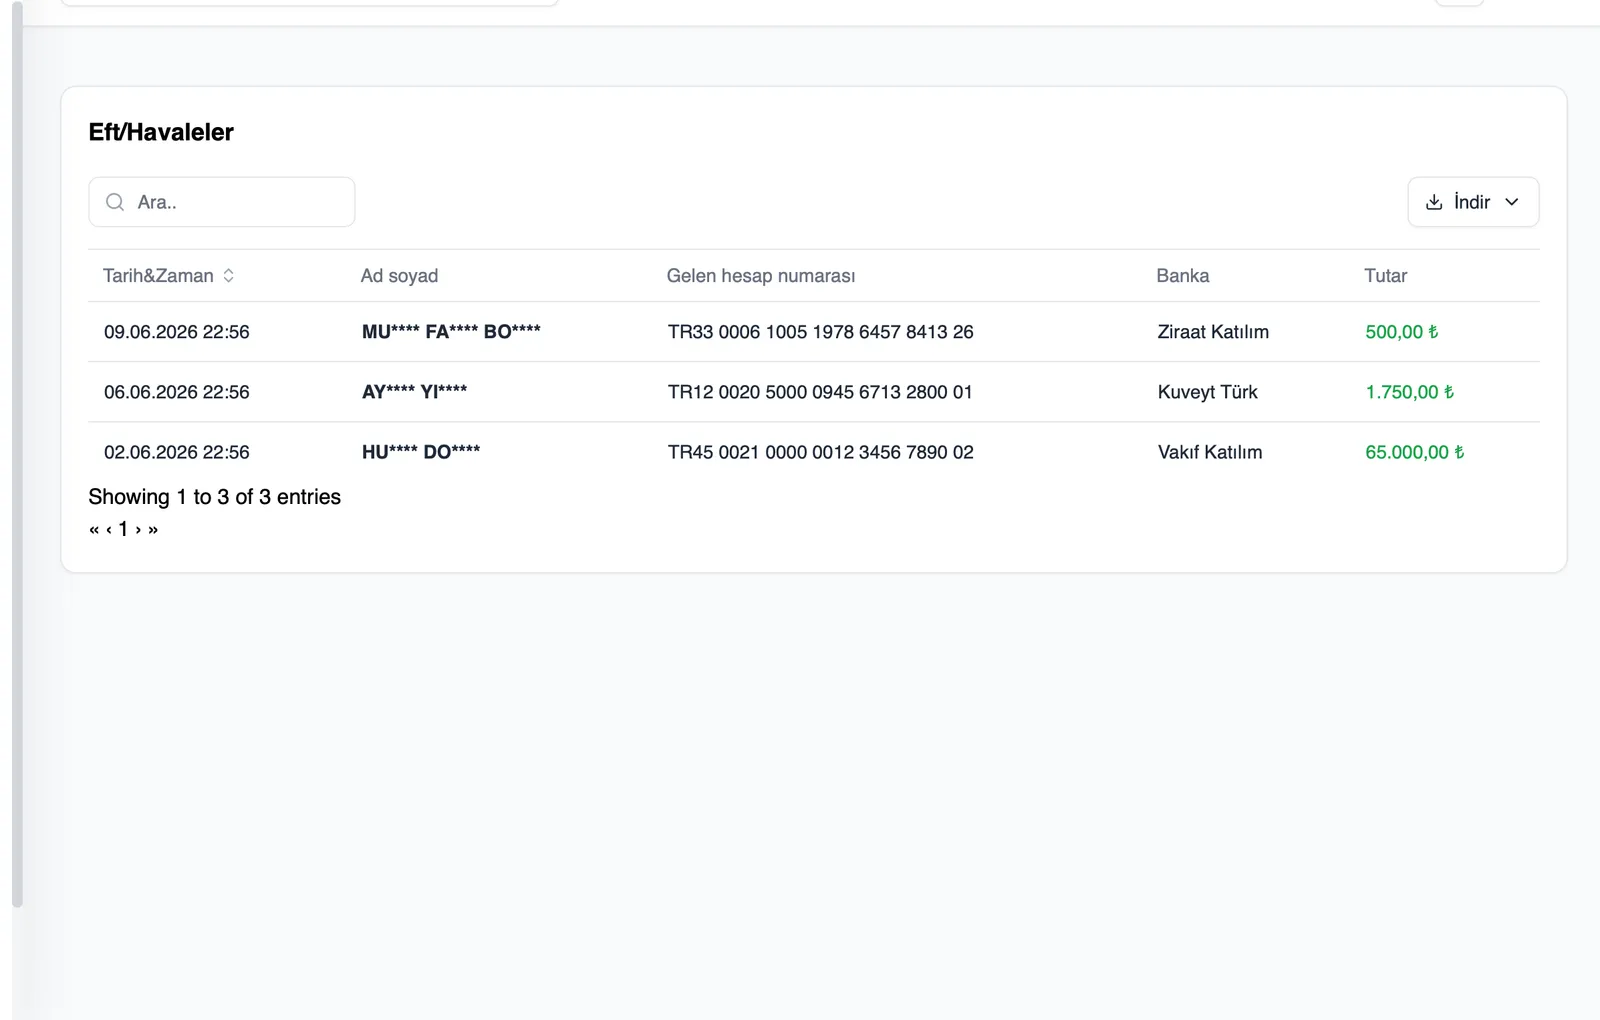1600x1020 pixels.
Task: Click the Kuveyt Türk bank cell
Action: coord(1207,392)
